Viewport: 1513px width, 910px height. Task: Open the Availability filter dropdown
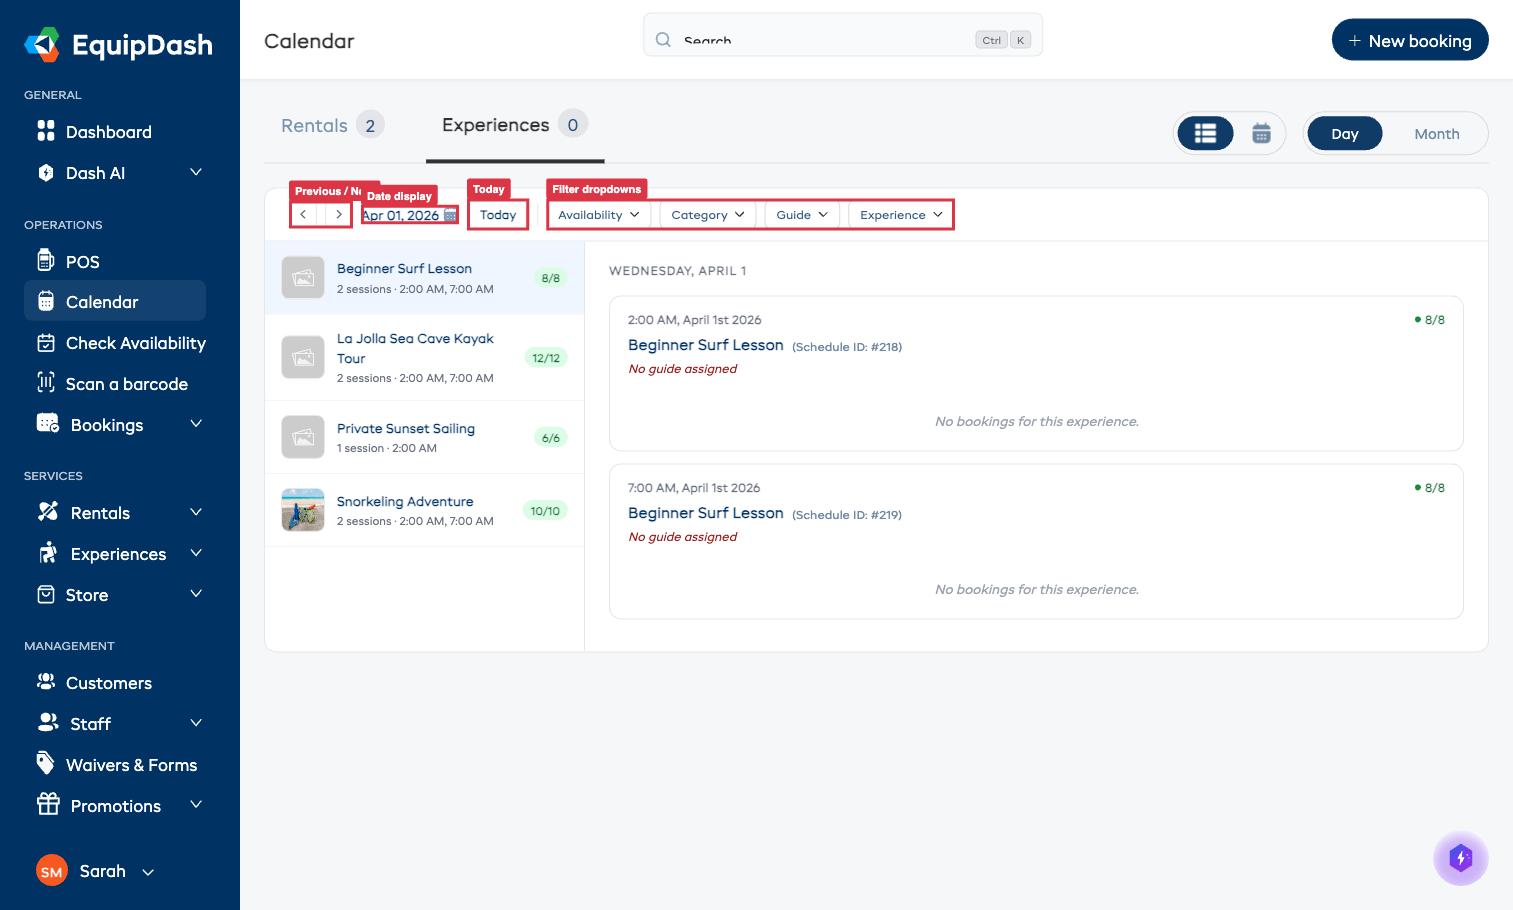point(597,214)
